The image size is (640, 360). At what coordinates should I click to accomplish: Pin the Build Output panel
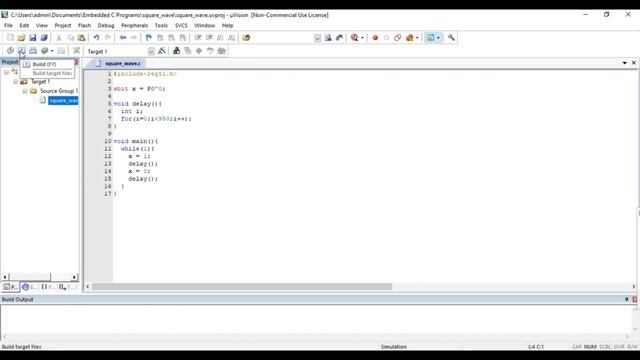click(x=627, y=299)
